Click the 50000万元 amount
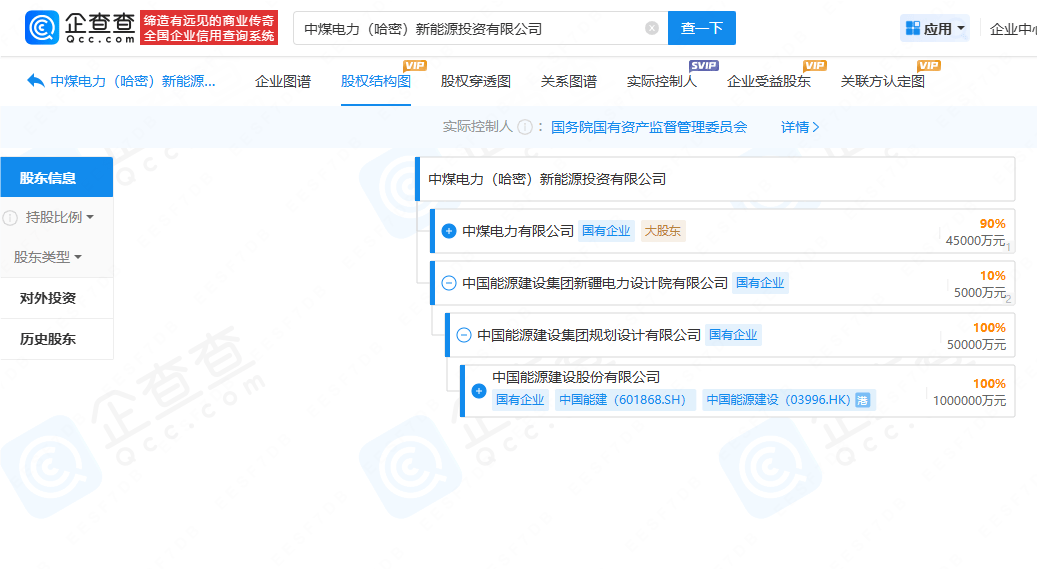Screen dimensions: 1037x569 coord(976,345)
